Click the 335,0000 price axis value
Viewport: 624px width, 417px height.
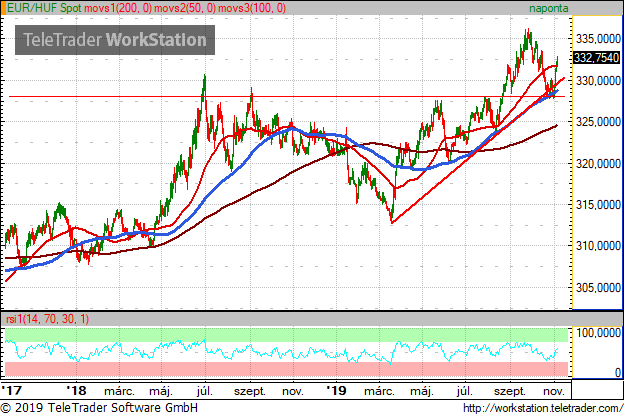tap(598, 39)
